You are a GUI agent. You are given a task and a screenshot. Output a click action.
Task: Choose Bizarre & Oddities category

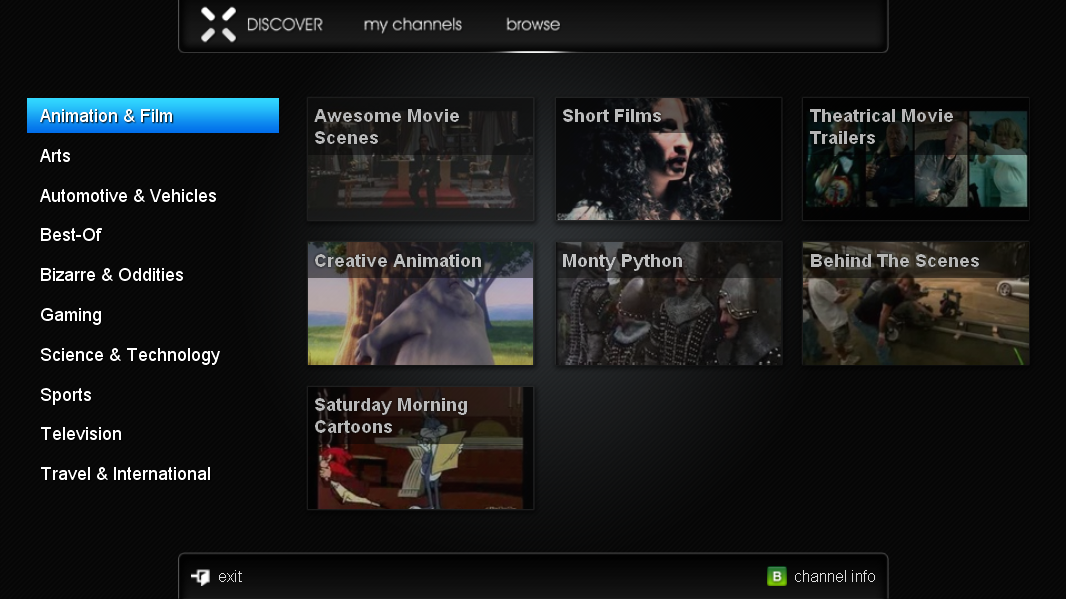pos(111,275)
